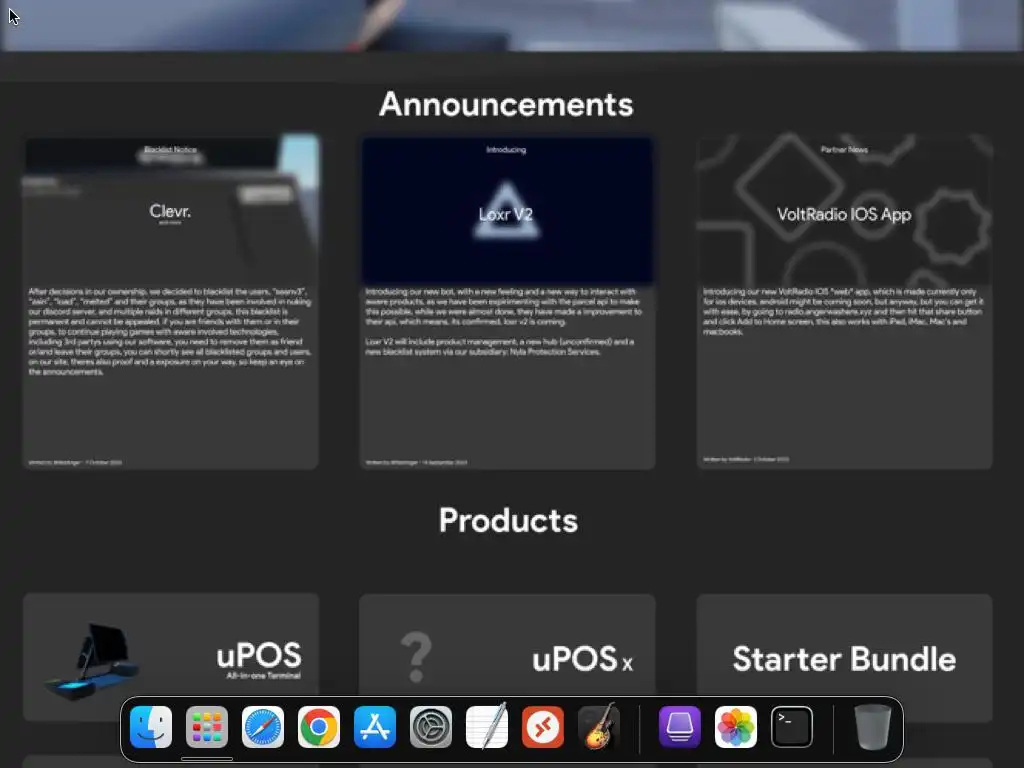Launch the red Remote Desktop app
This screenshot has height=768, width=1024.
[x=543, y=727]
